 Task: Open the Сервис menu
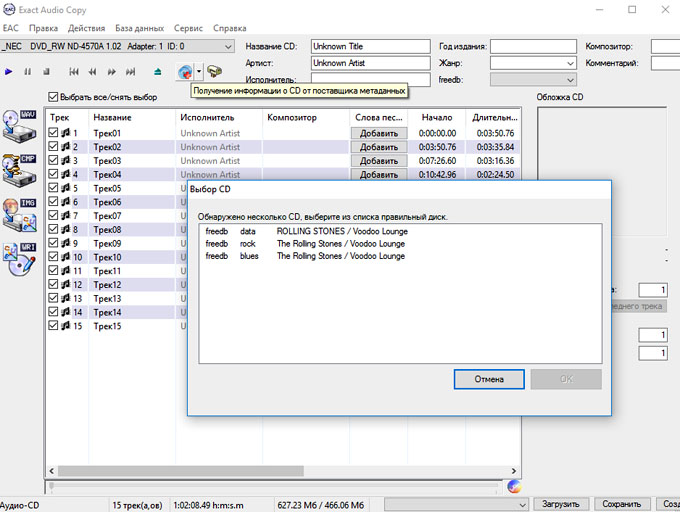187,29
